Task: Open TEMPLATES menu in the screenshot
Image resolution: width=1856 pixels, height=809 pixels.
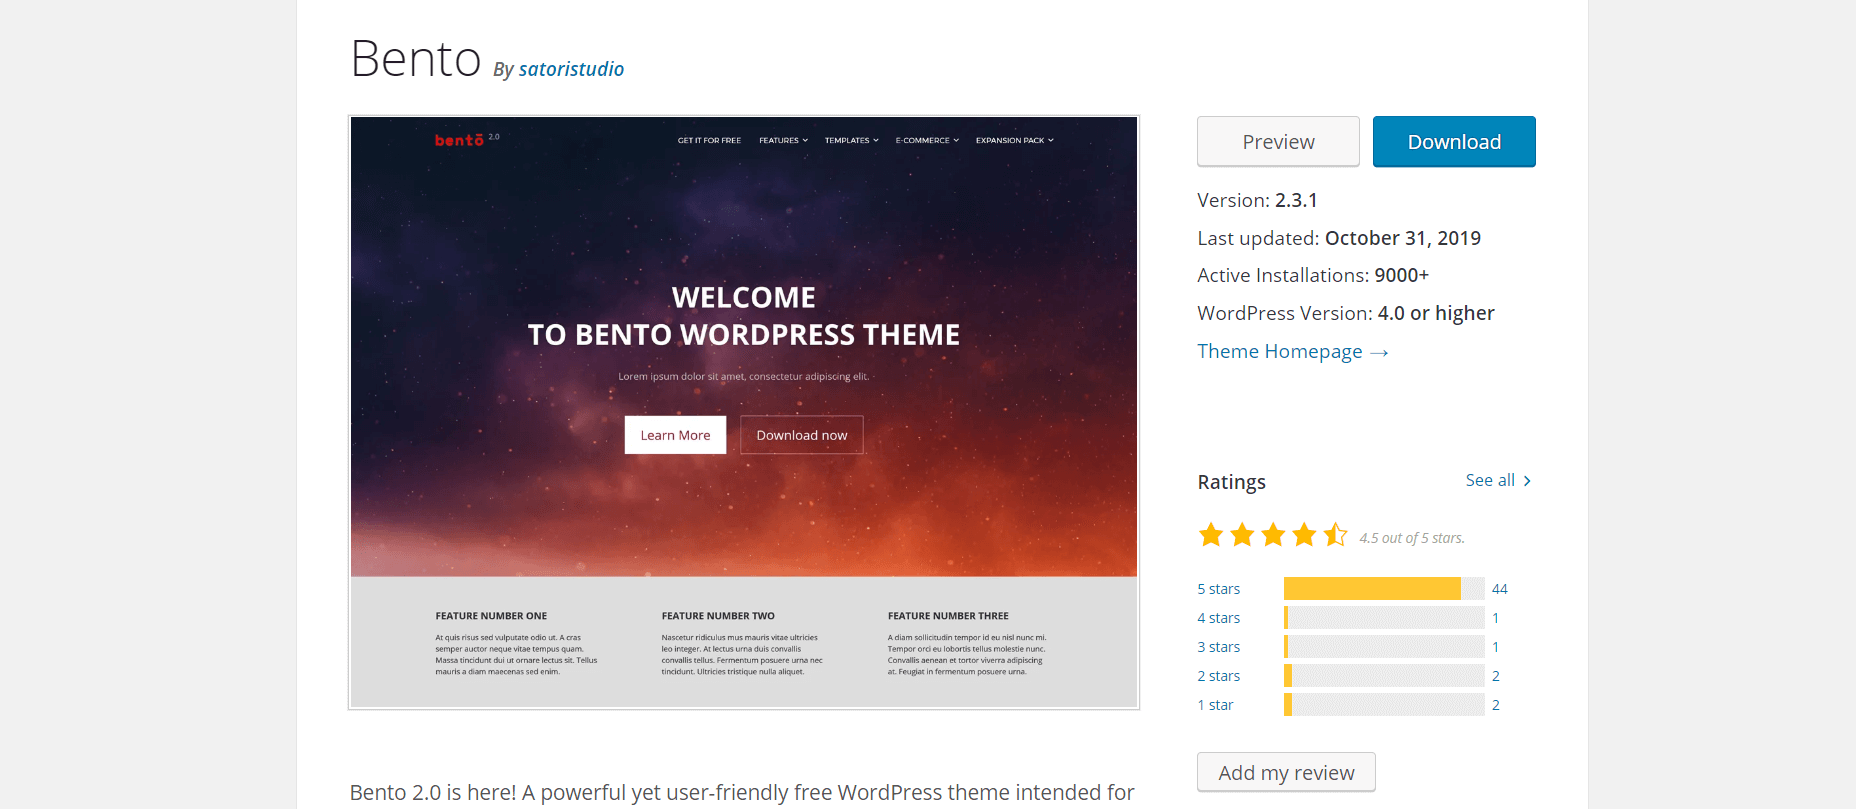Action: [x=851, y=140]
